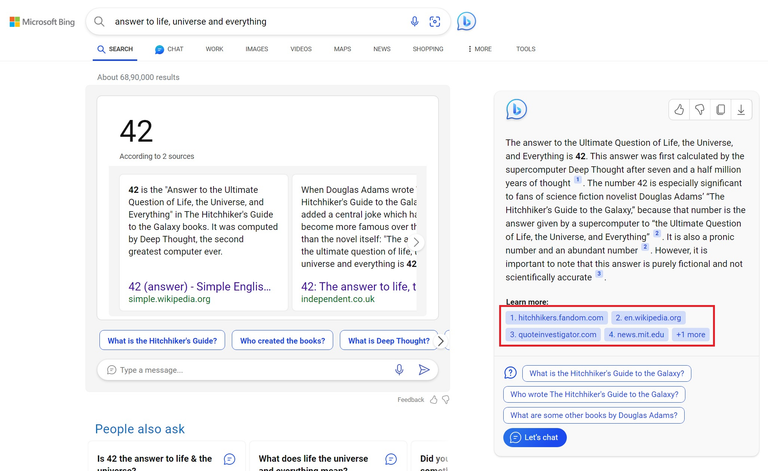Switch to the CHAT tab
This screenshot has width=768, height=471.
point(169,49)
